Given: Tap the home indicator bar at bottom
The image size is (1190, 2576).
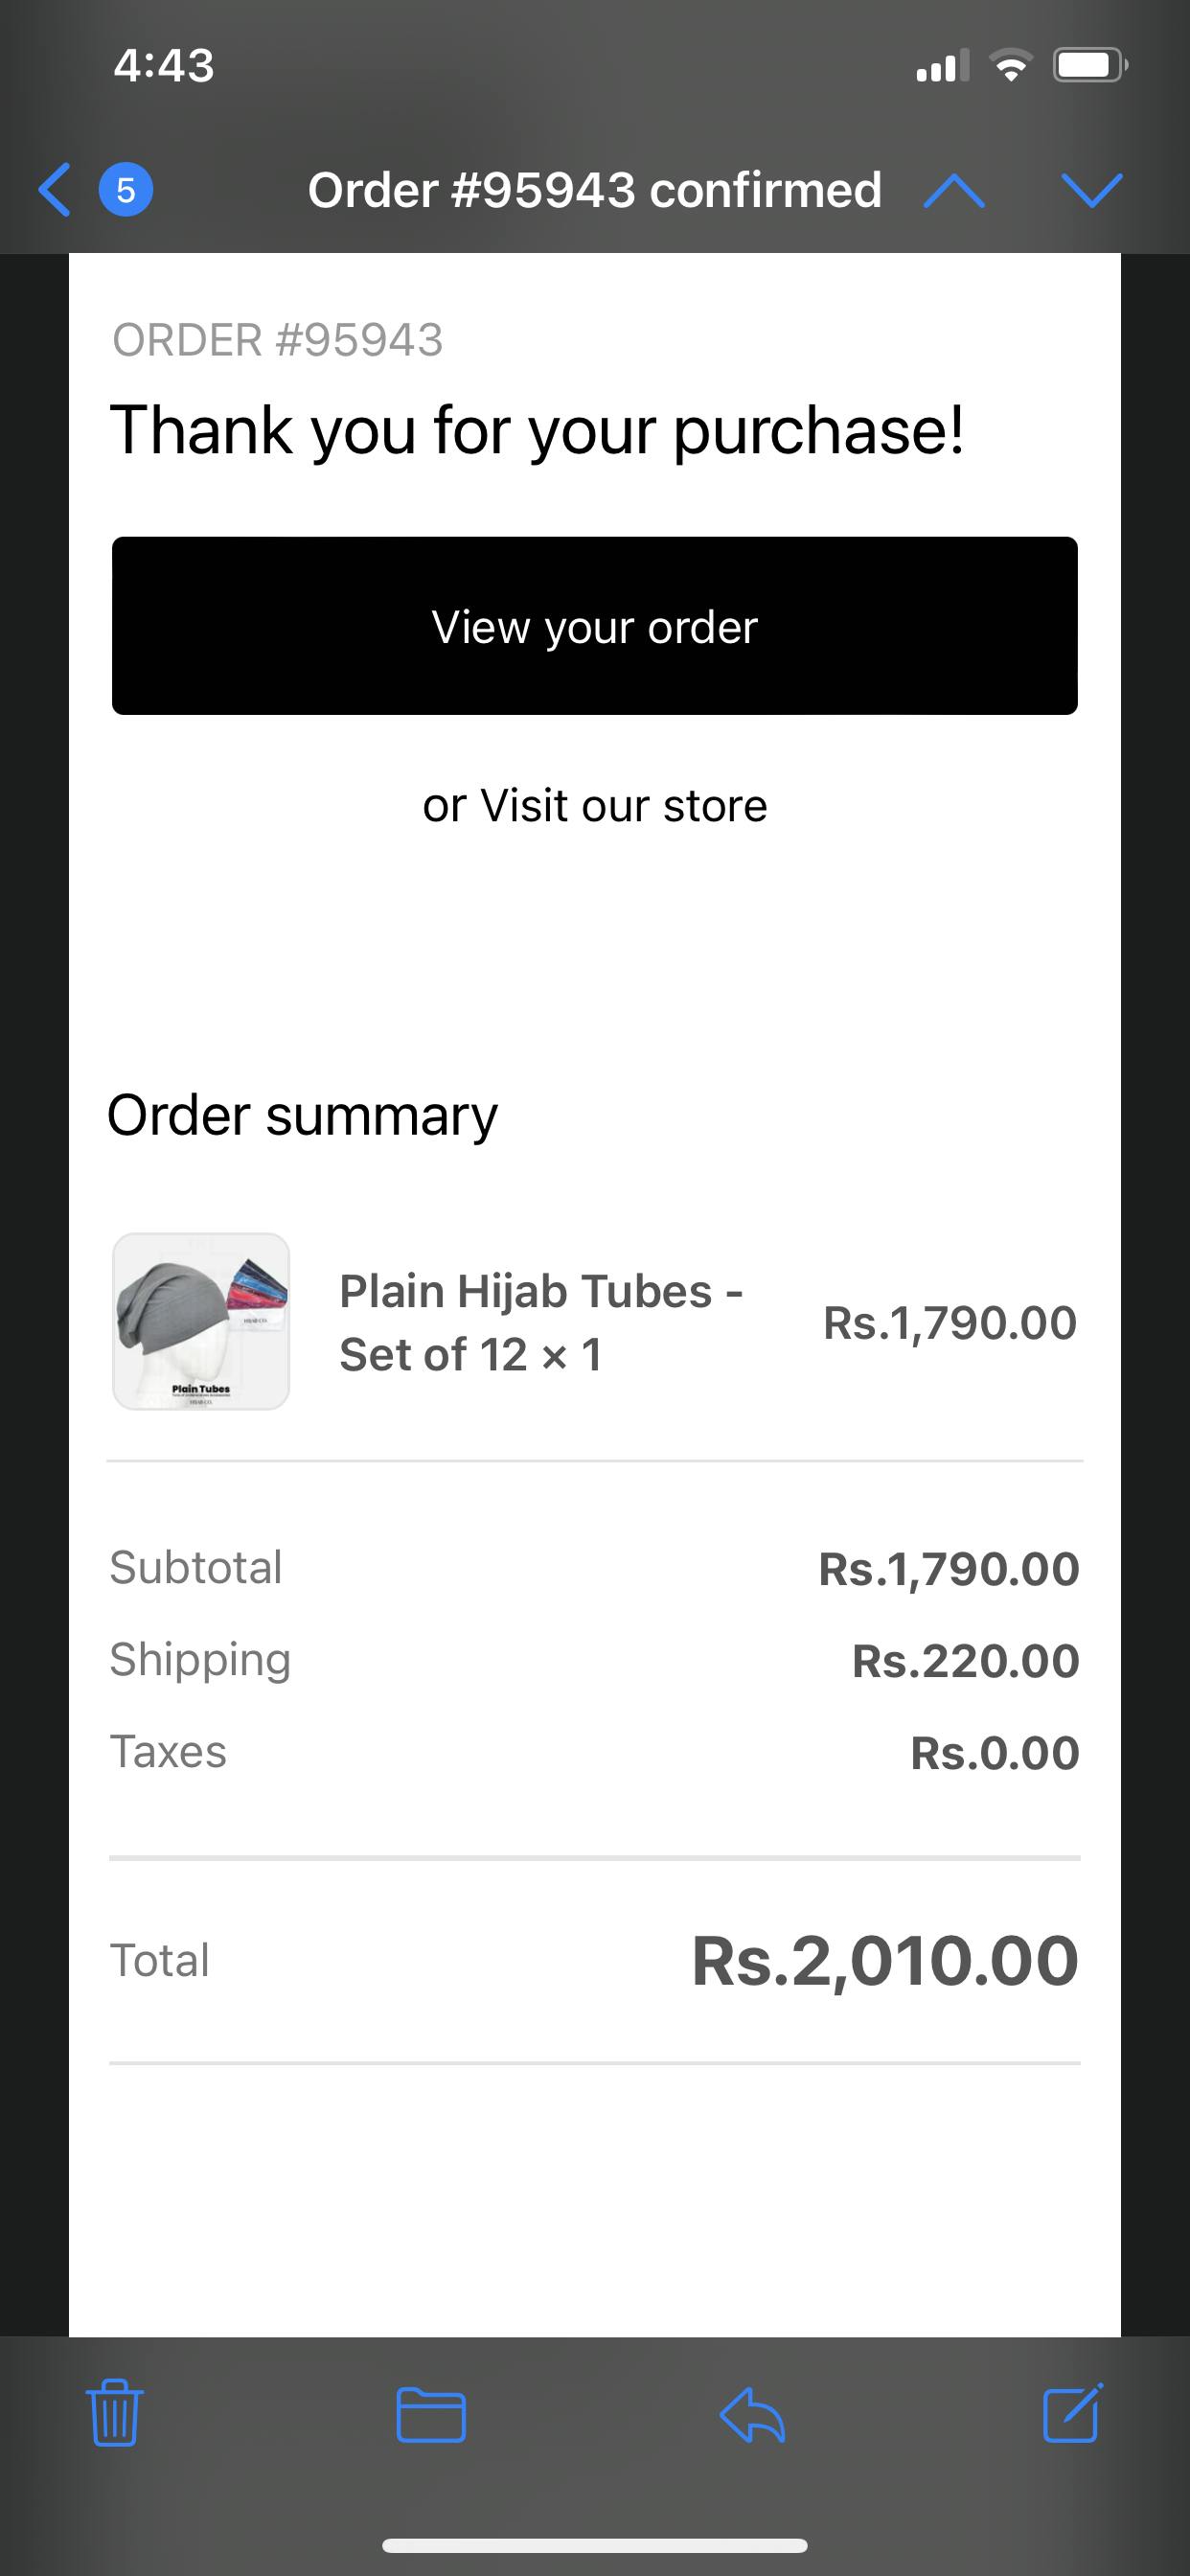Looking at the screenshot, I should pyautogui.click(x=595, y=2545).
